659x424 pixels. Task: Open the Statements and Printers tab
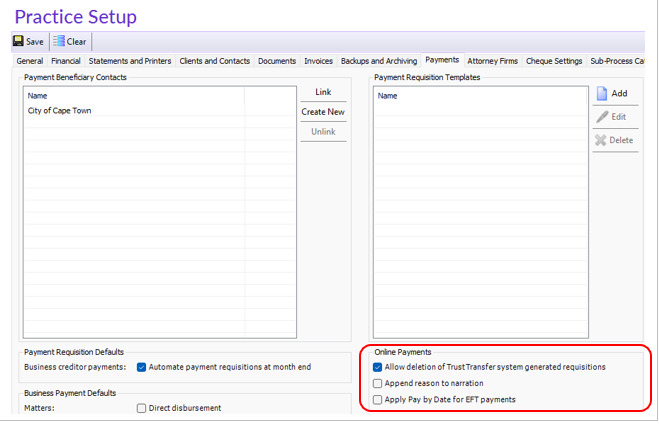[130, 61]
